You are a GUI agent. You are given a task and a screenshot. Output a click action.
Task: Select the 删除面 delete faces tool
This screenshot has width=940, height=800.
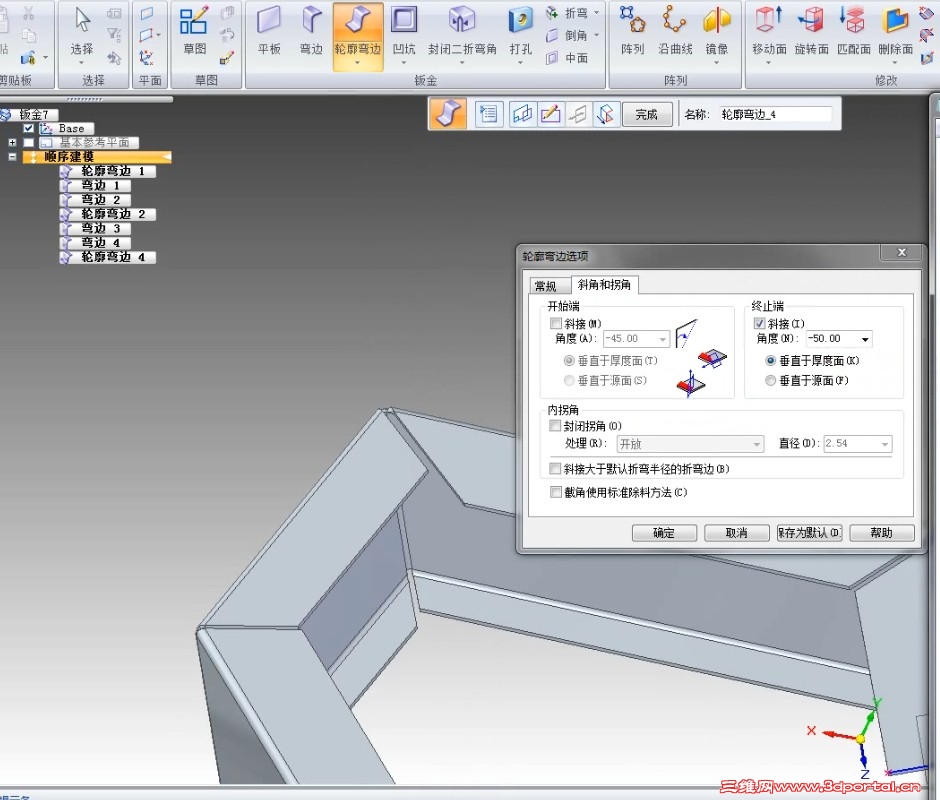point(895,31)
